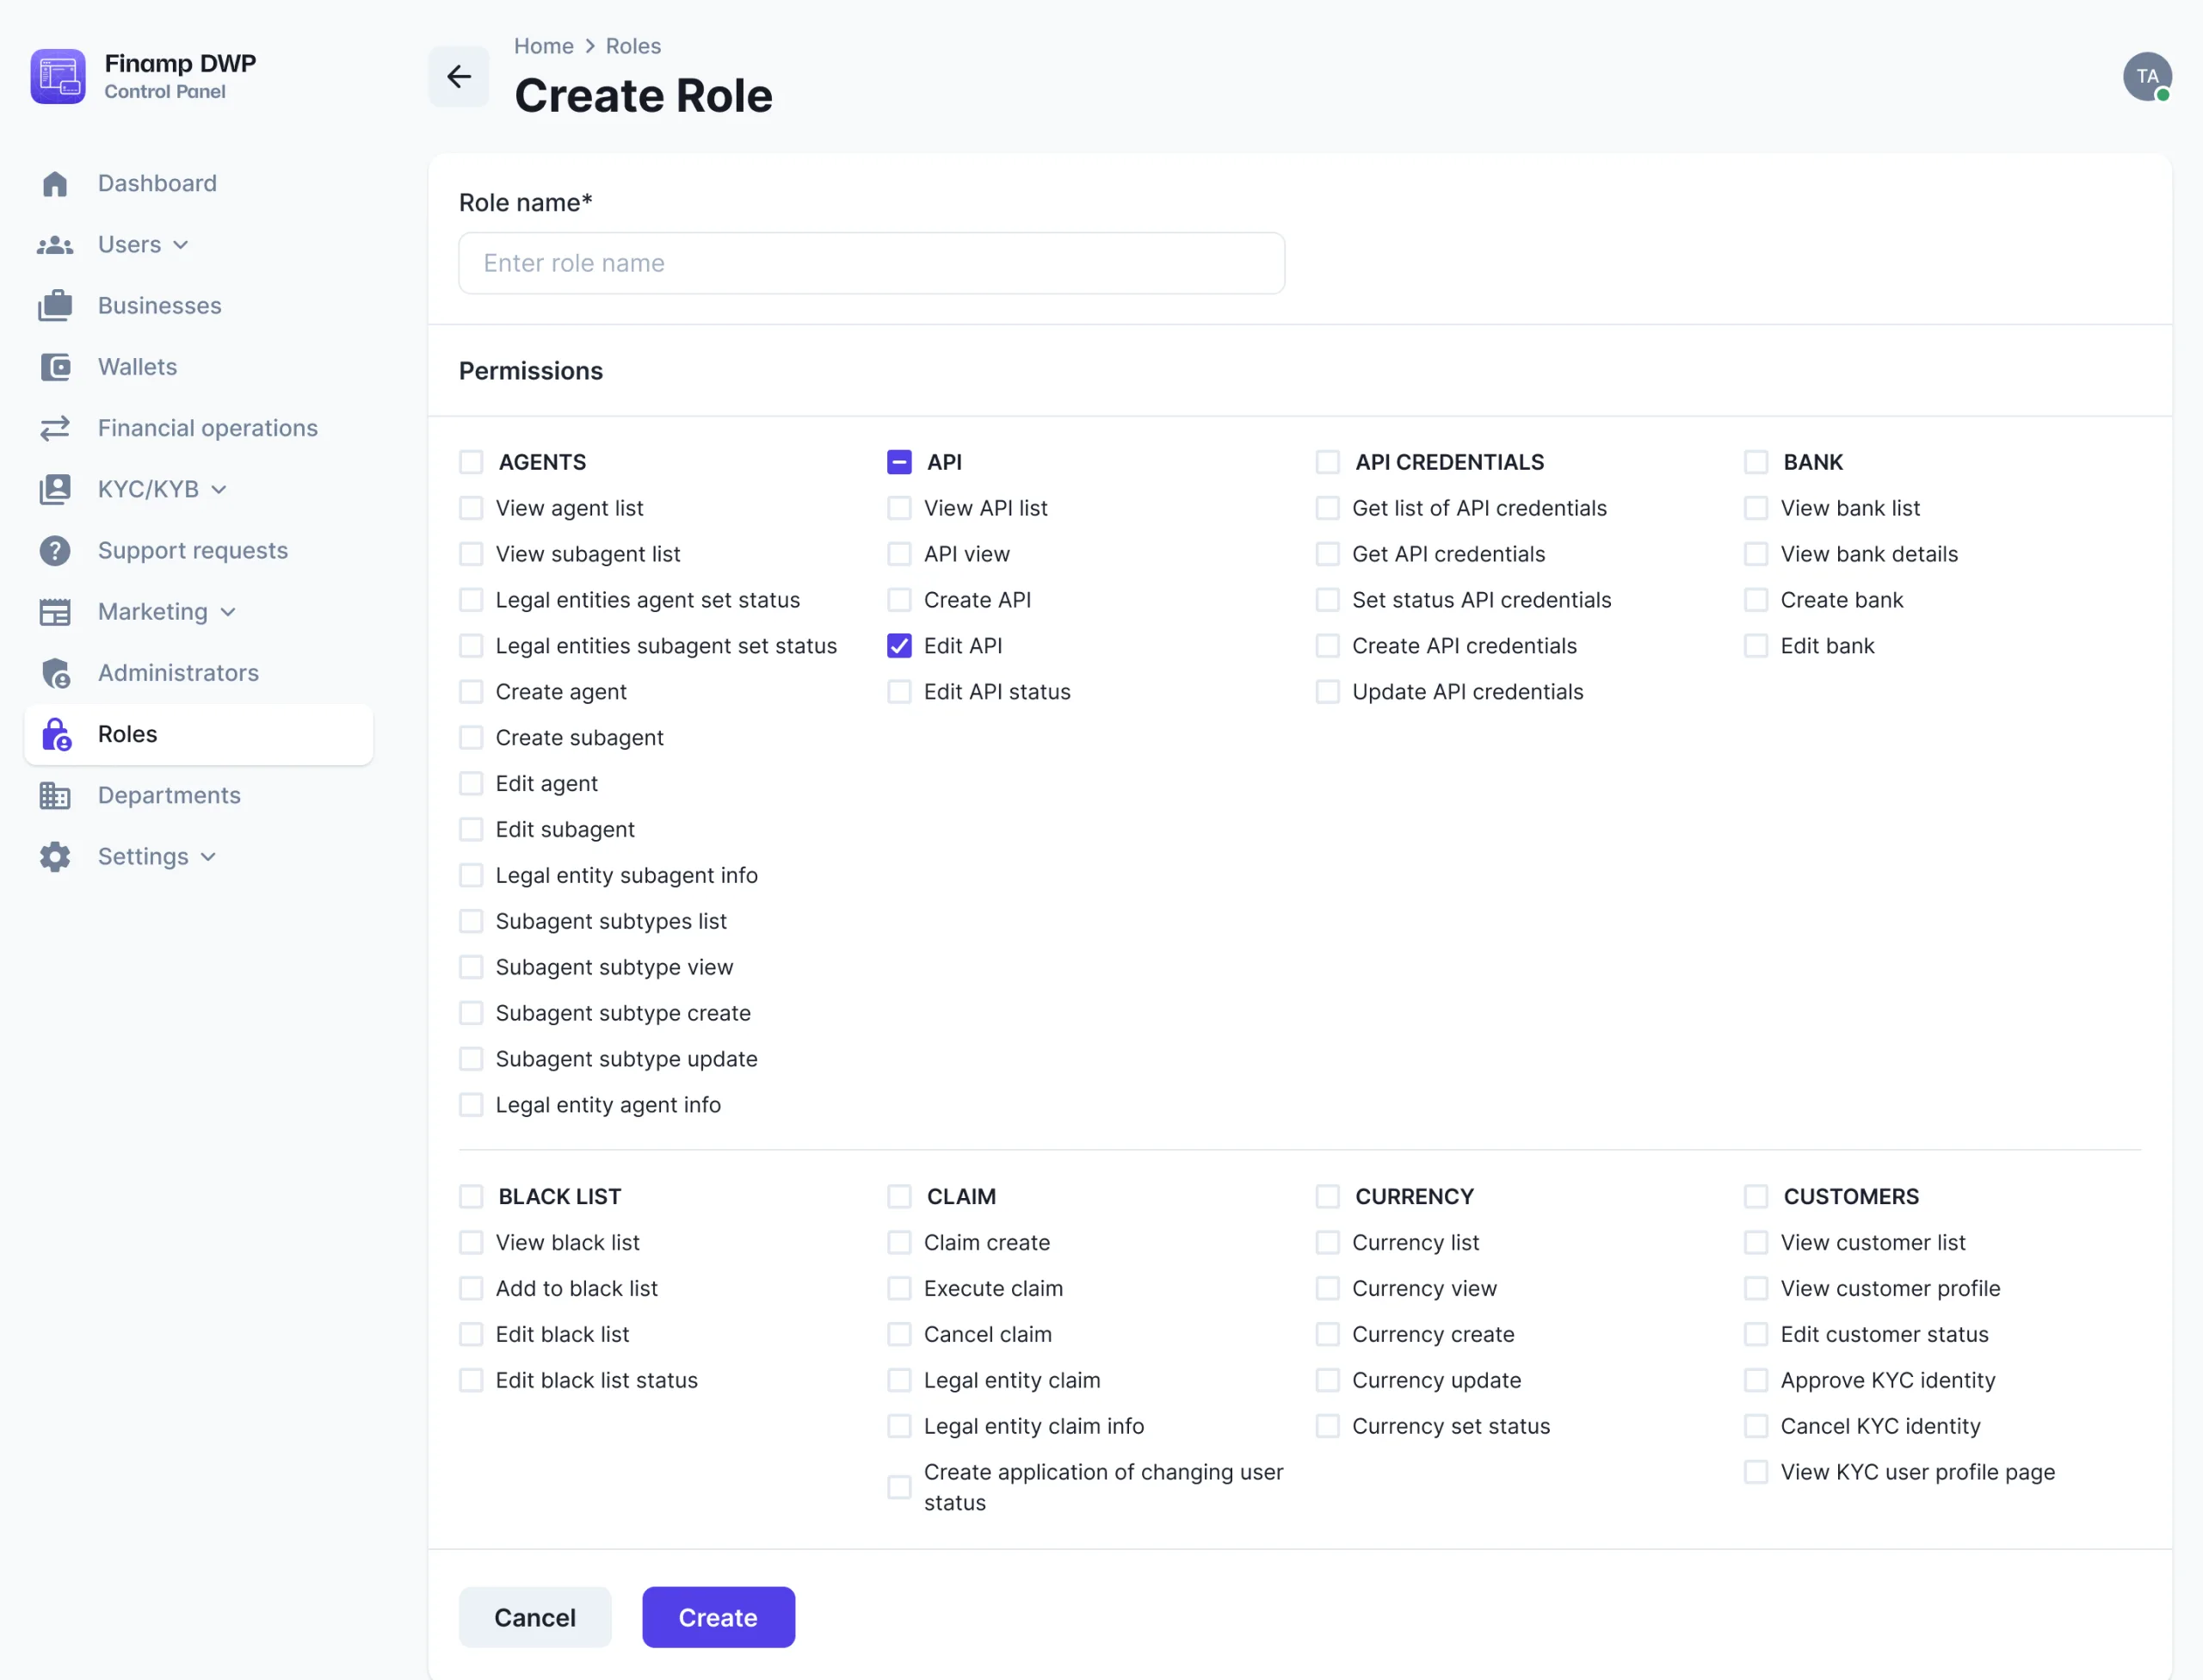
Task: Check the Add to black list box
Action: coord(471,1288)
